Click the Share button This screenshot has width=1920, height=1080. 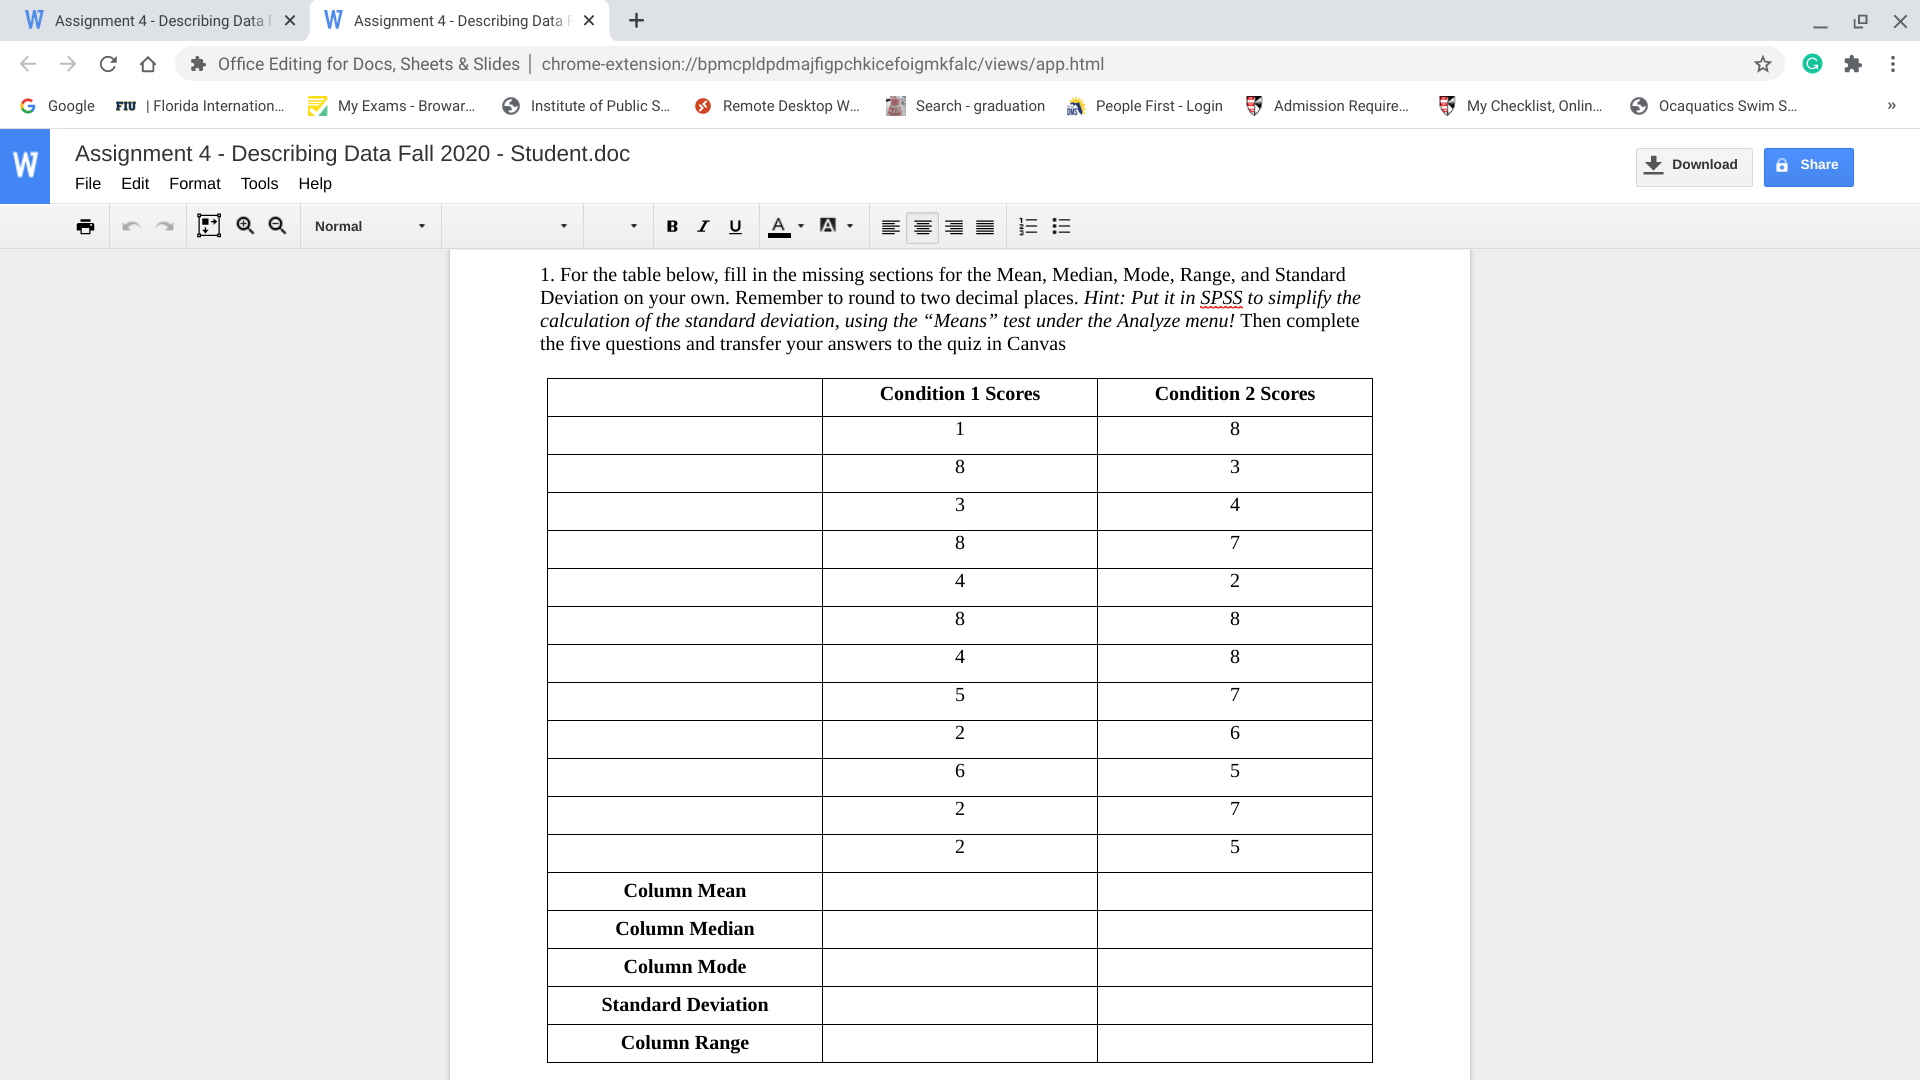pos(1808,165)
